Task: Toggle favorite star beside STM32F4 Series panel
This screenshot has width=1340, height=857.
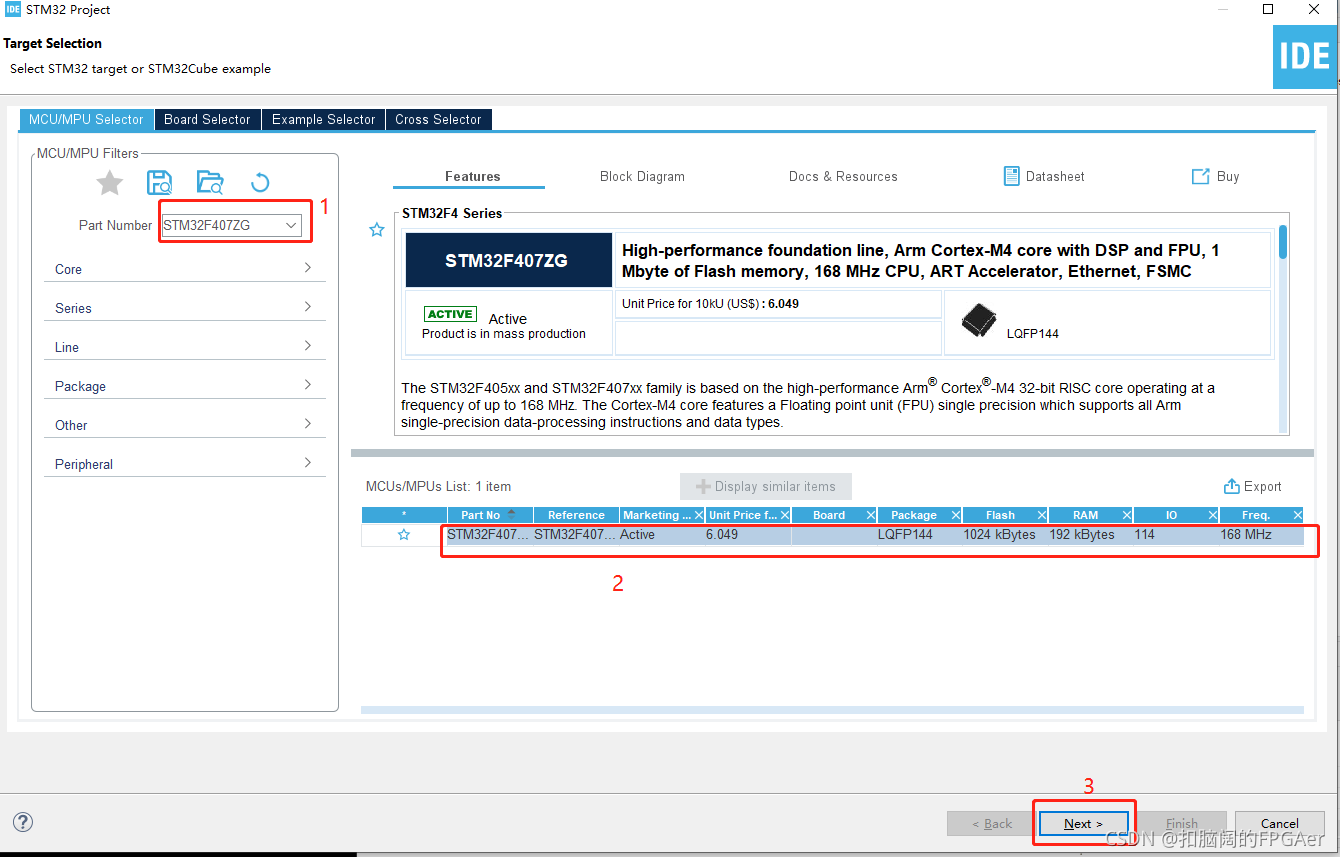Action: click(x=377, y=230)
